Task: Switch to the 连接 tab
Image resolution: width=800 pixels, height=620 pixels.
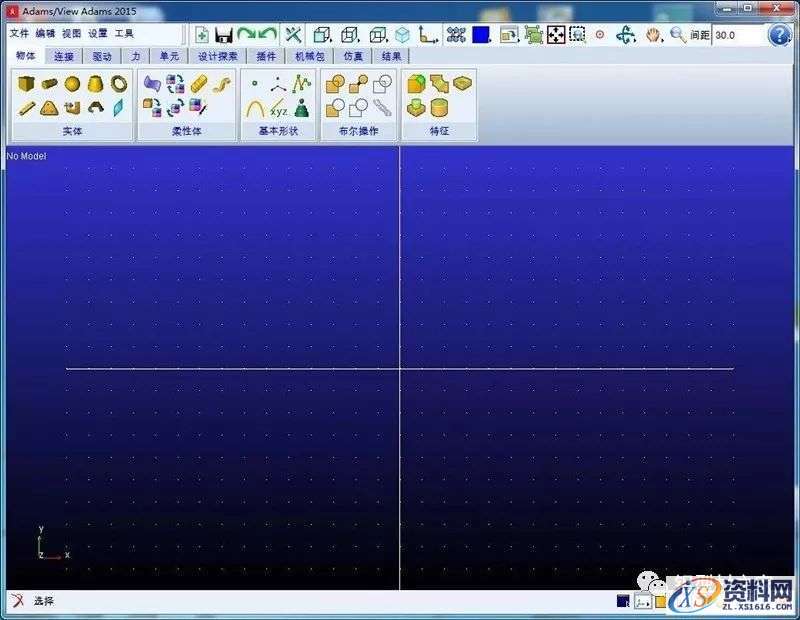Action: tap(64, 57)
